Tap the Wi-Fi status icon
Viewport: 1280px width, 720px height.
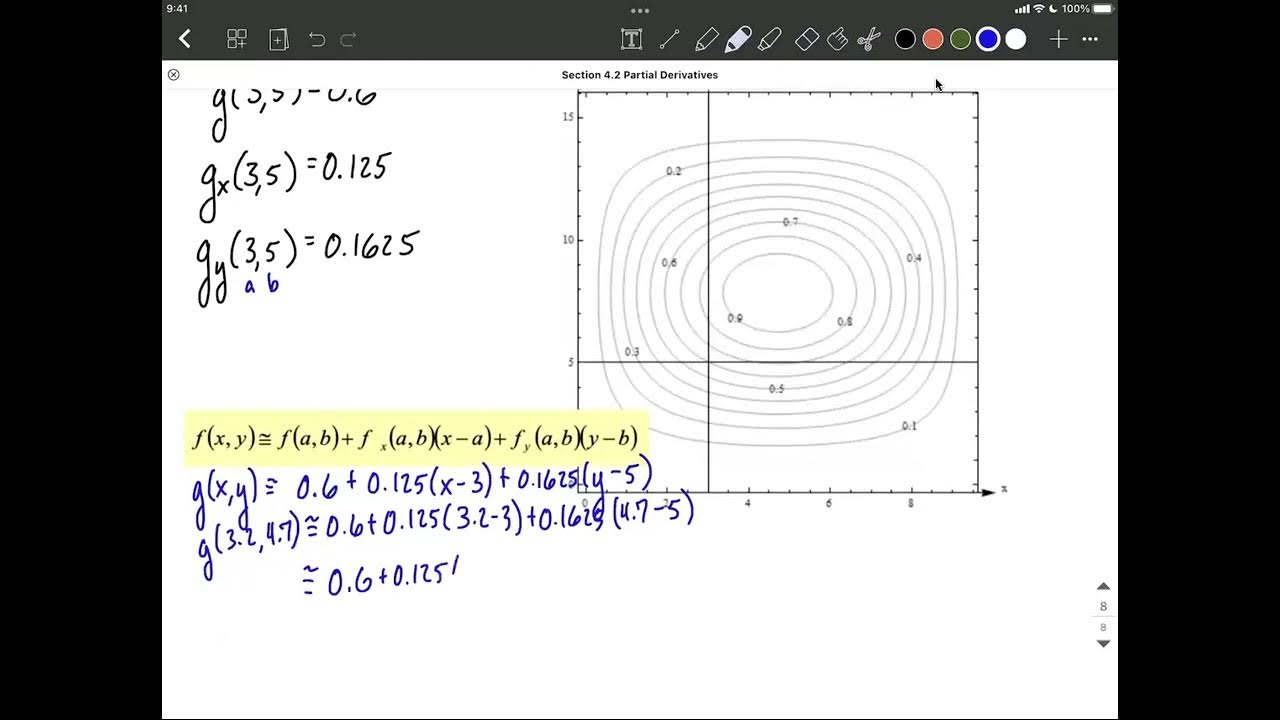(1038, 9)
